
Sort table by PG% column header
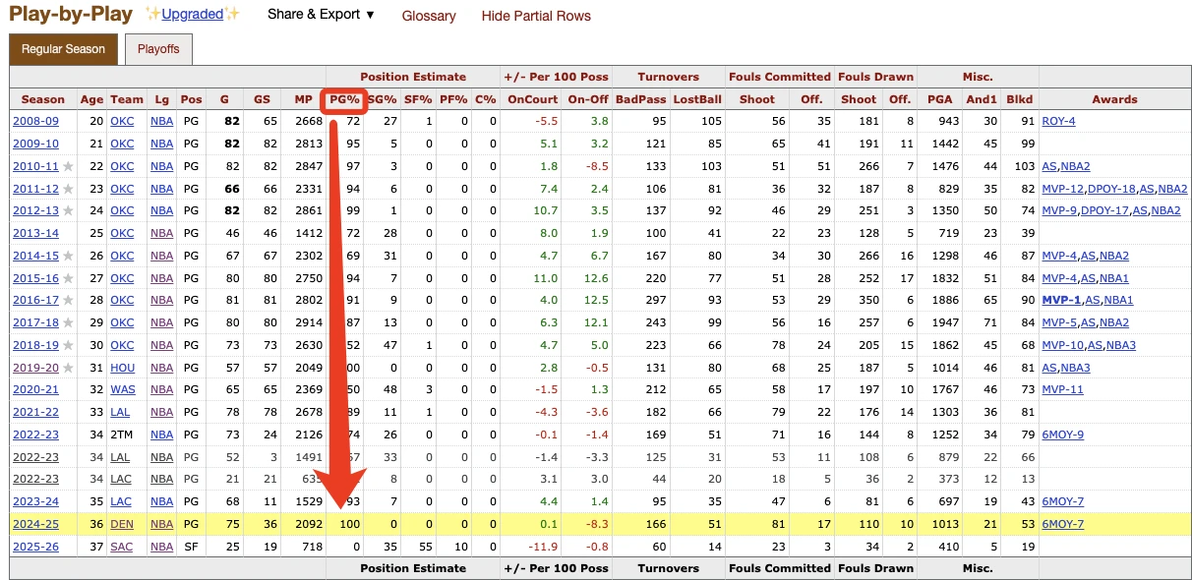point(345,100)
